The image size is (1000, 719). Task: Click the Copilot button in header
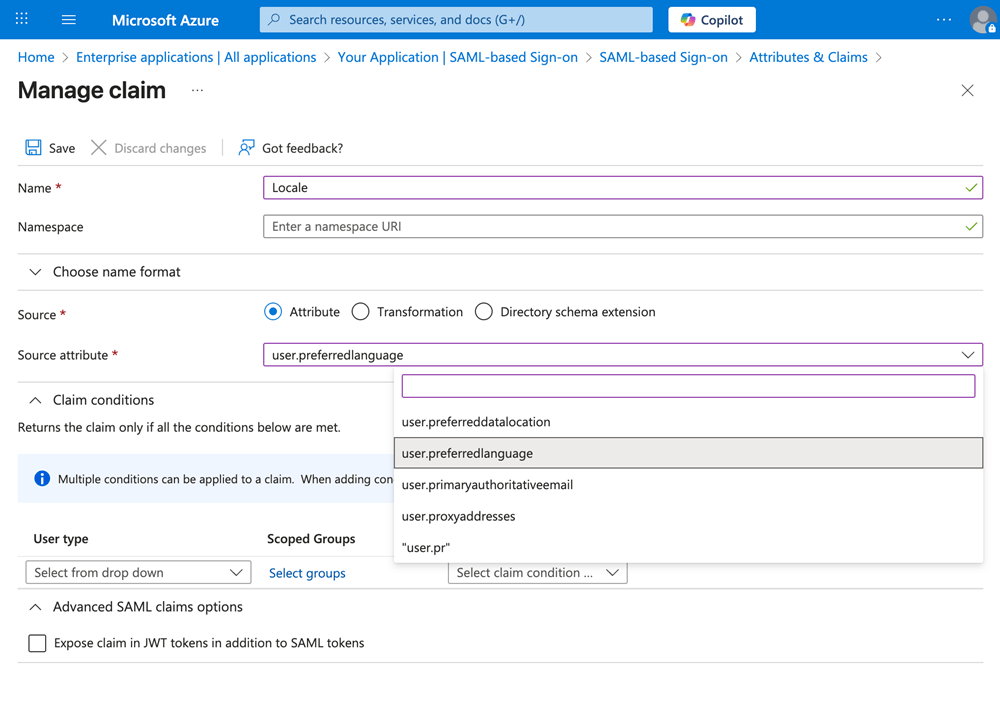point(712,19)
